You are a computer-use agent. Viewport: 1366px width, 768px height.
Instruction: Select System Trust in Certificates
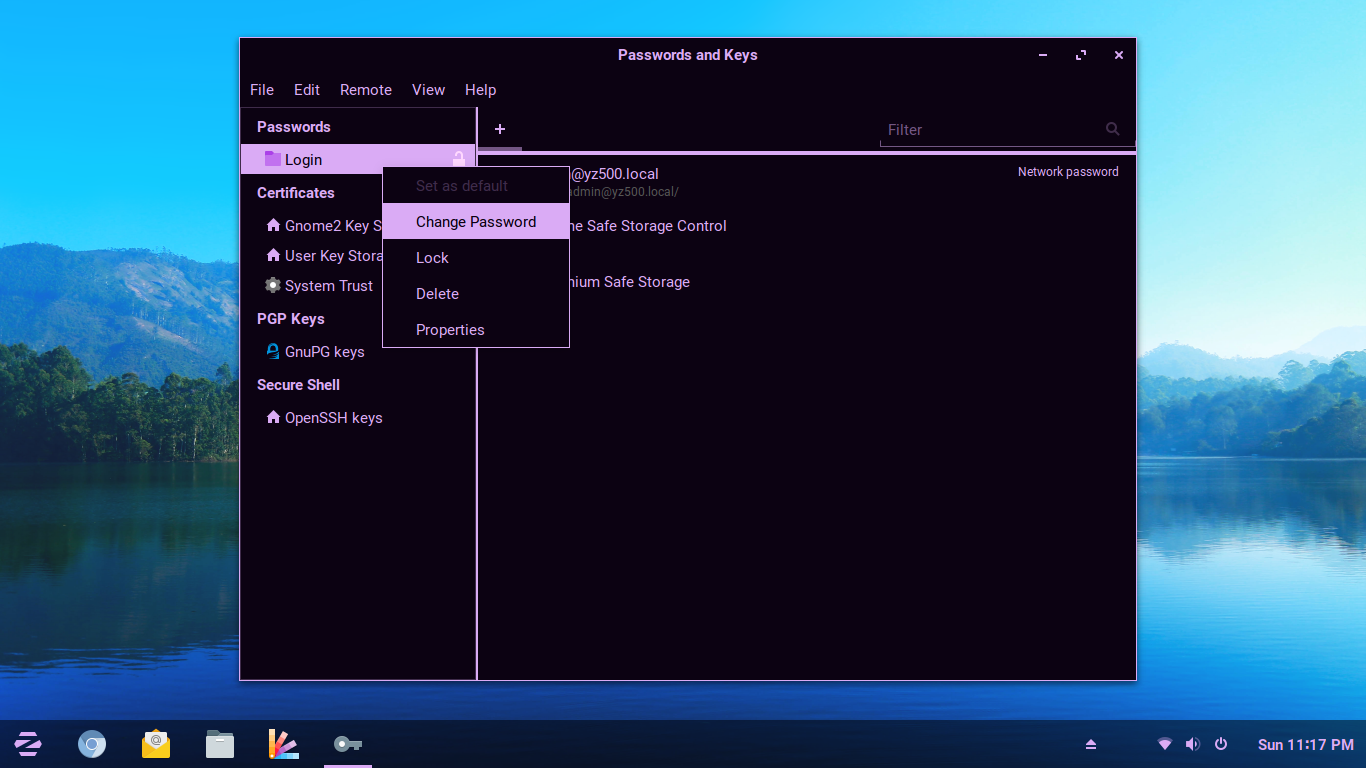[x=328, y=286]
